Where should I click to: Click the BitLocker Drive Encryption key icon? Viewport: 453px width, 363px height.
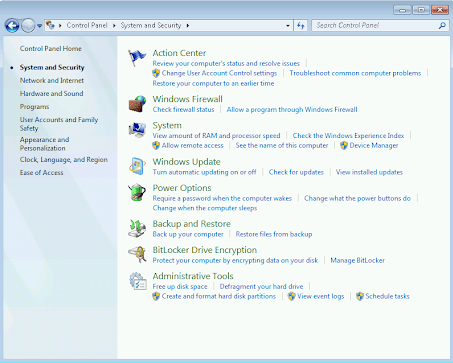click(x=137, y=254)
